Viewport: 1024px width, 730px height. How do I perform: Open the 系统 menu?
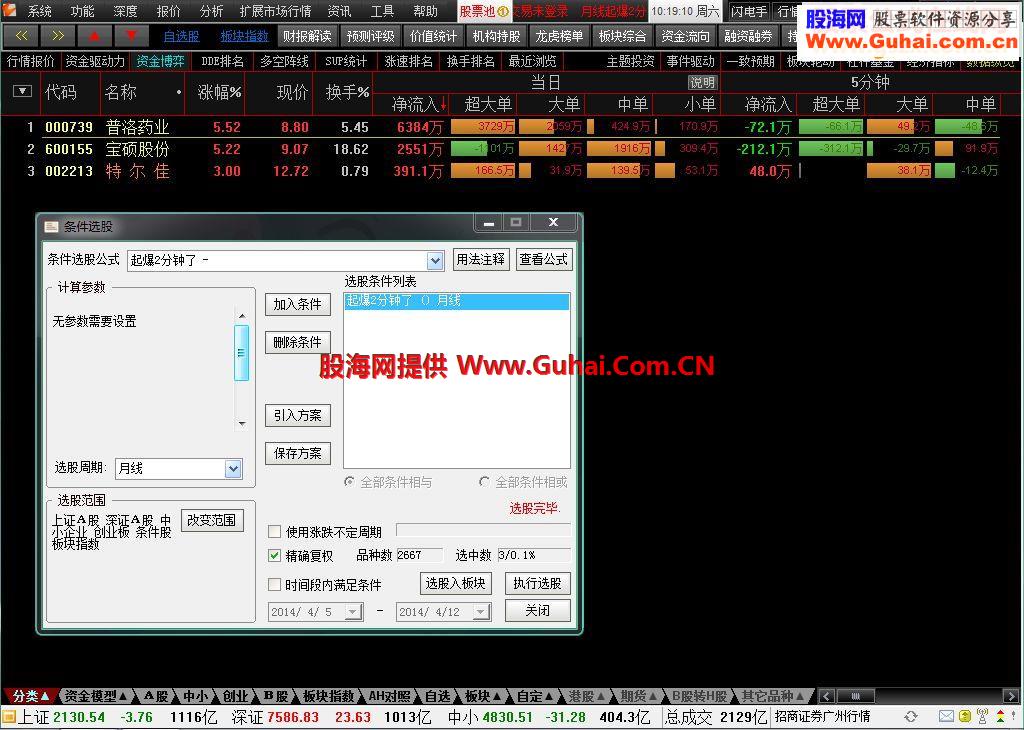(x=40, y=11)
